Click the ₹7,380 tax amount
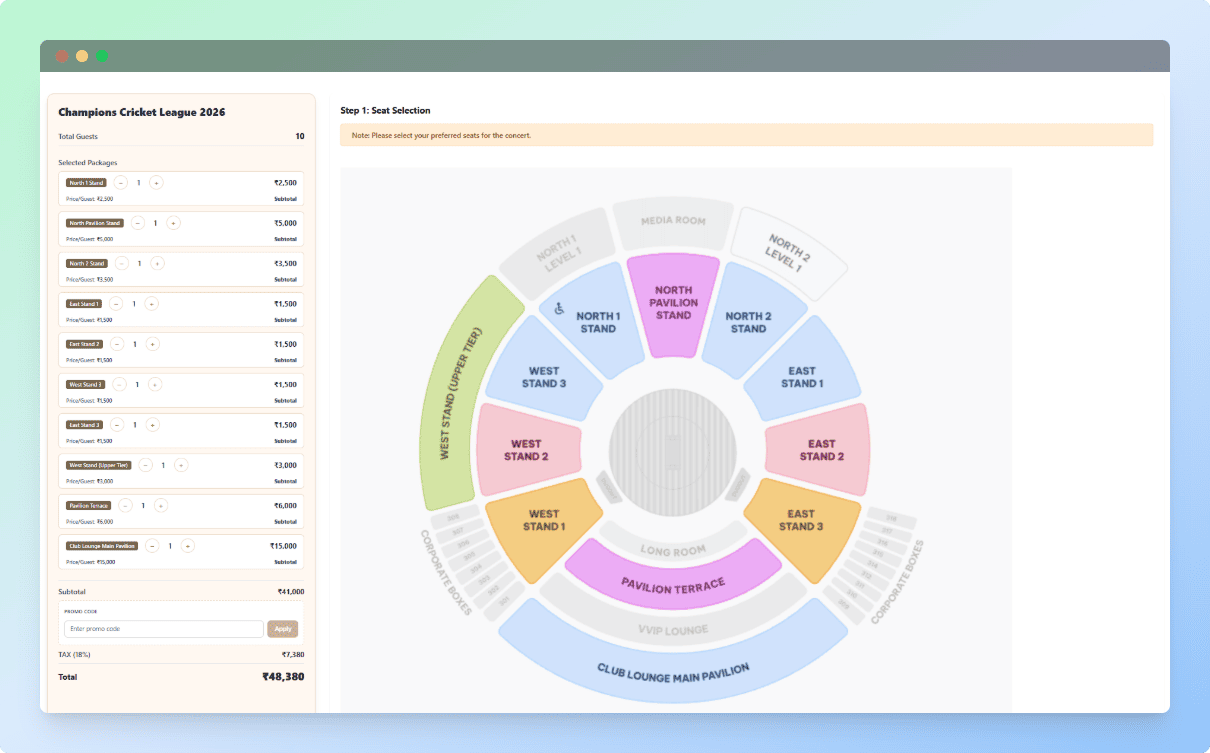Screen dimensions: 1210x753 [x=293, y=654]
